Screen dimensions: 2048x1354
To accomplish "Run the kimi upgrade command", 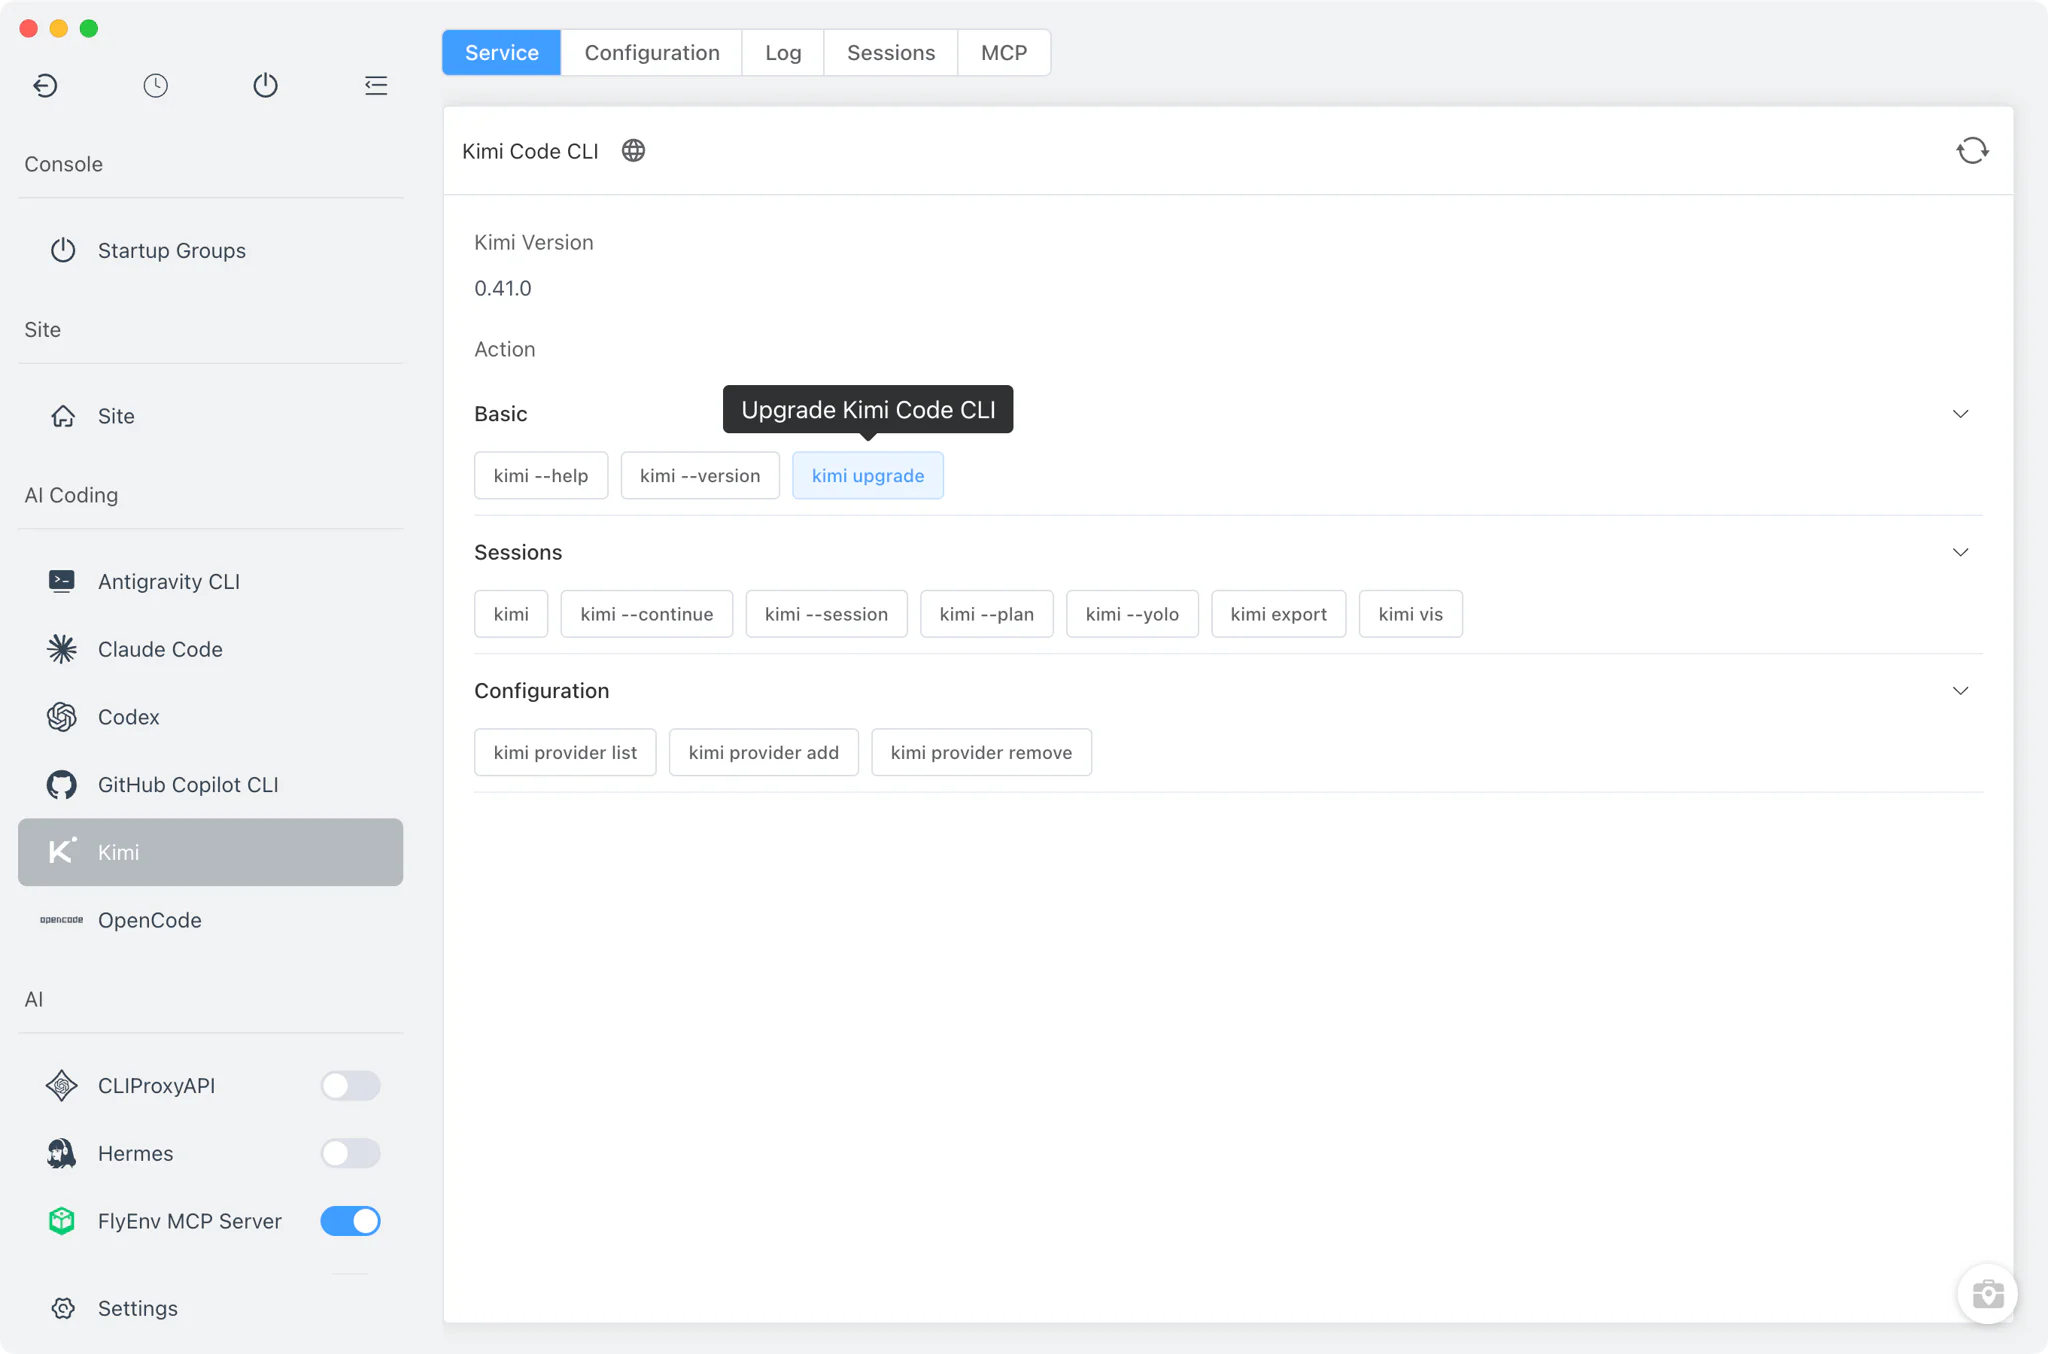I will [868, 476].
